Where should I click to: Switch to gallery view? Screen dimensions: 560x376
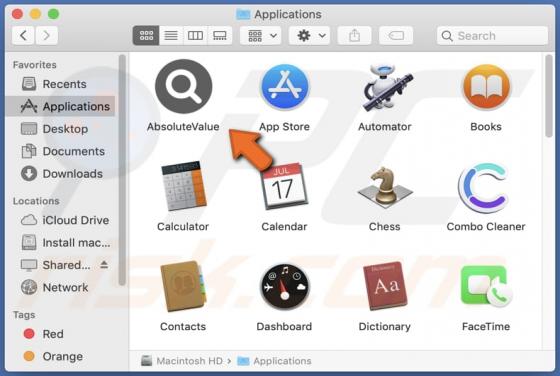(x=220, y=35)
